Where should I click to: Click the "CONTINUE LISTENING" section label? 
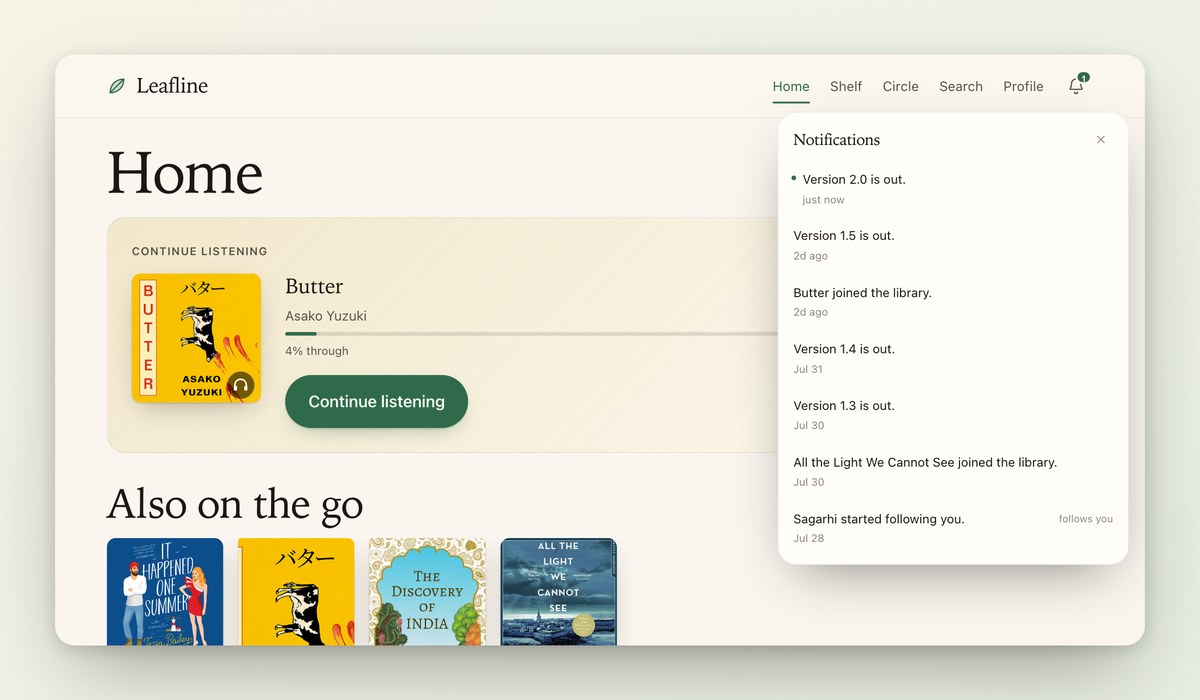(x=200, y=251)
